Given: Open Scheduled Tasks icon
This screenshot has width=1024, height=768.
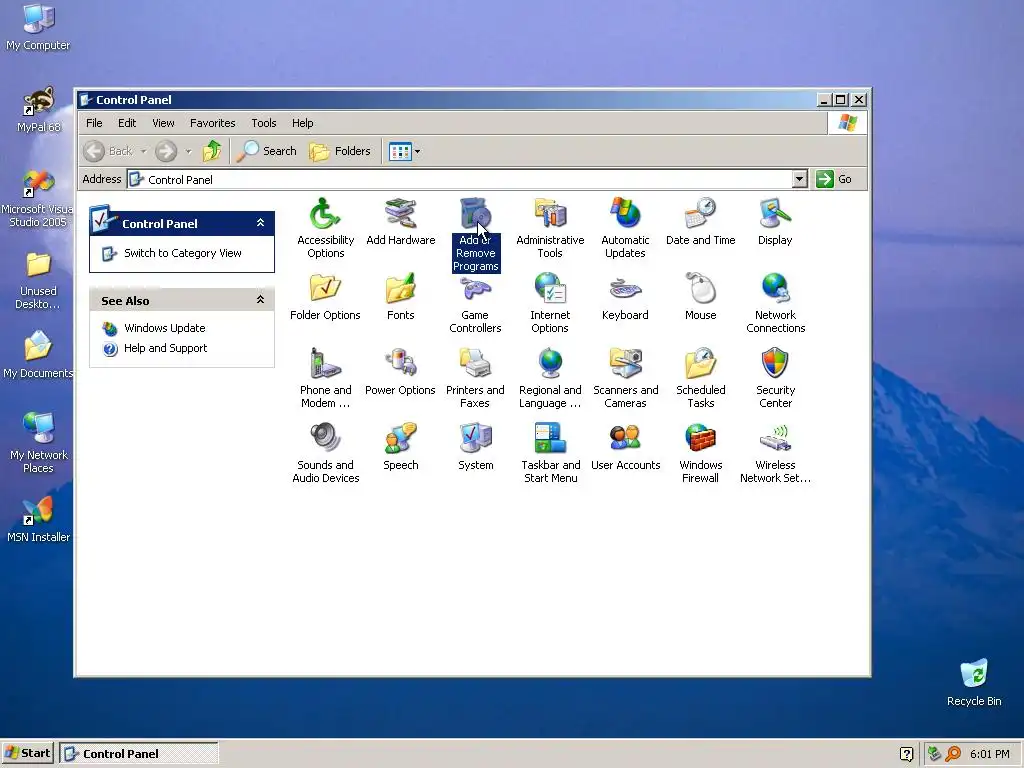Looking at the screenshot, I should click(700, 378).
